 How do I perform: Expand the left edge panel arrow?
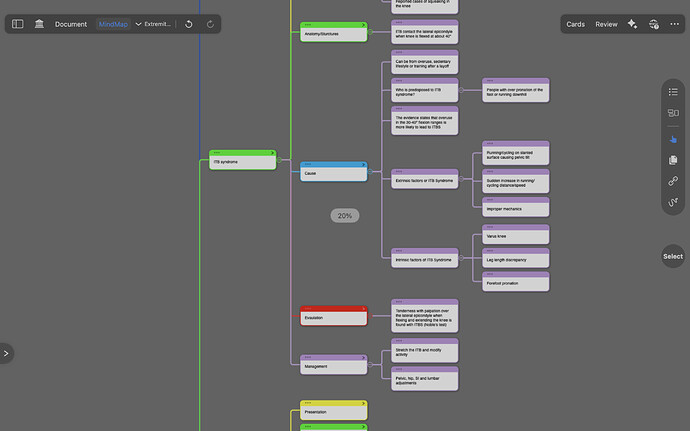pos(6,353)
